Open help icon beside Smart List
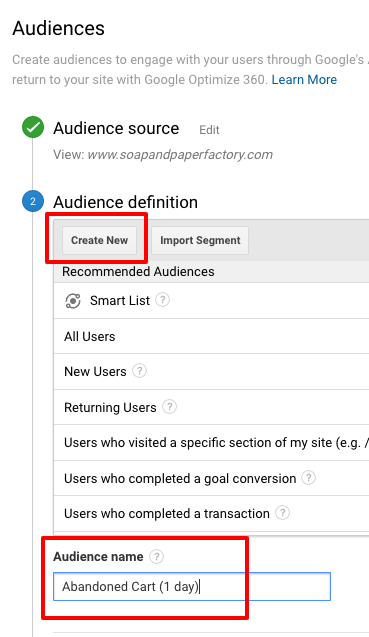Viewport: 369px width, 637px height. pos(163,300)
